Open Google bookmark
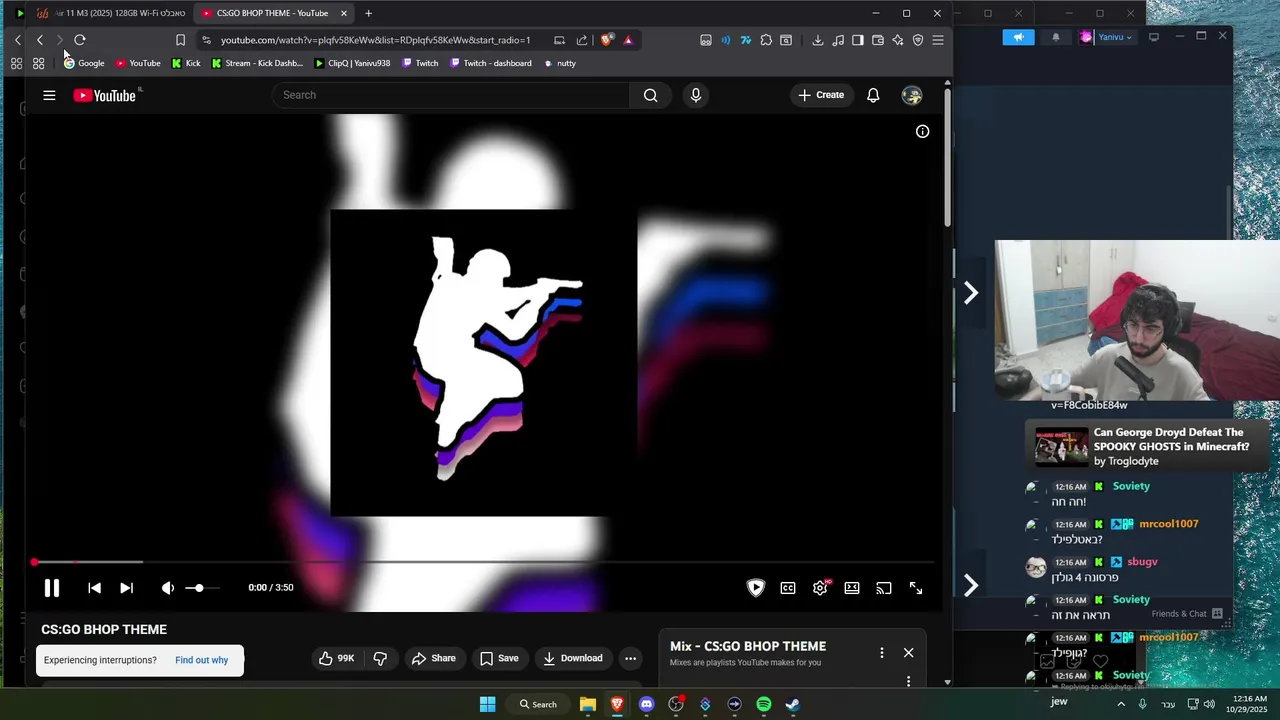 point(84,63)
